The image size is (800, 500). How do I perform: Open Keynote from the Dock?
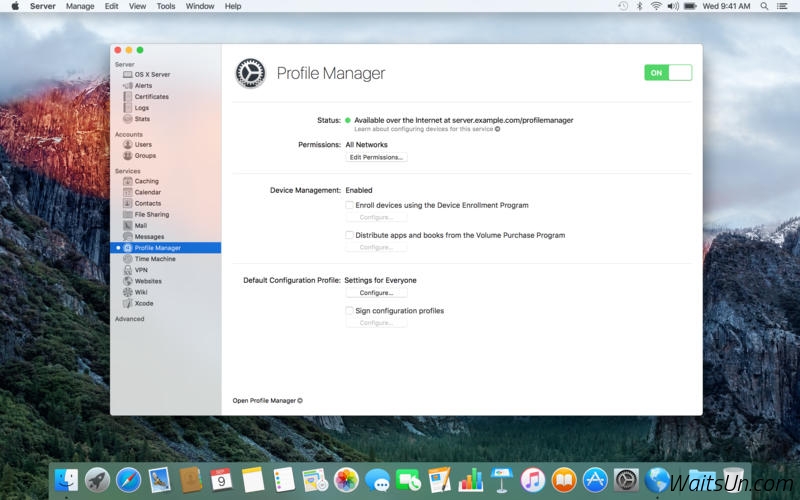[x=502, y=480]
